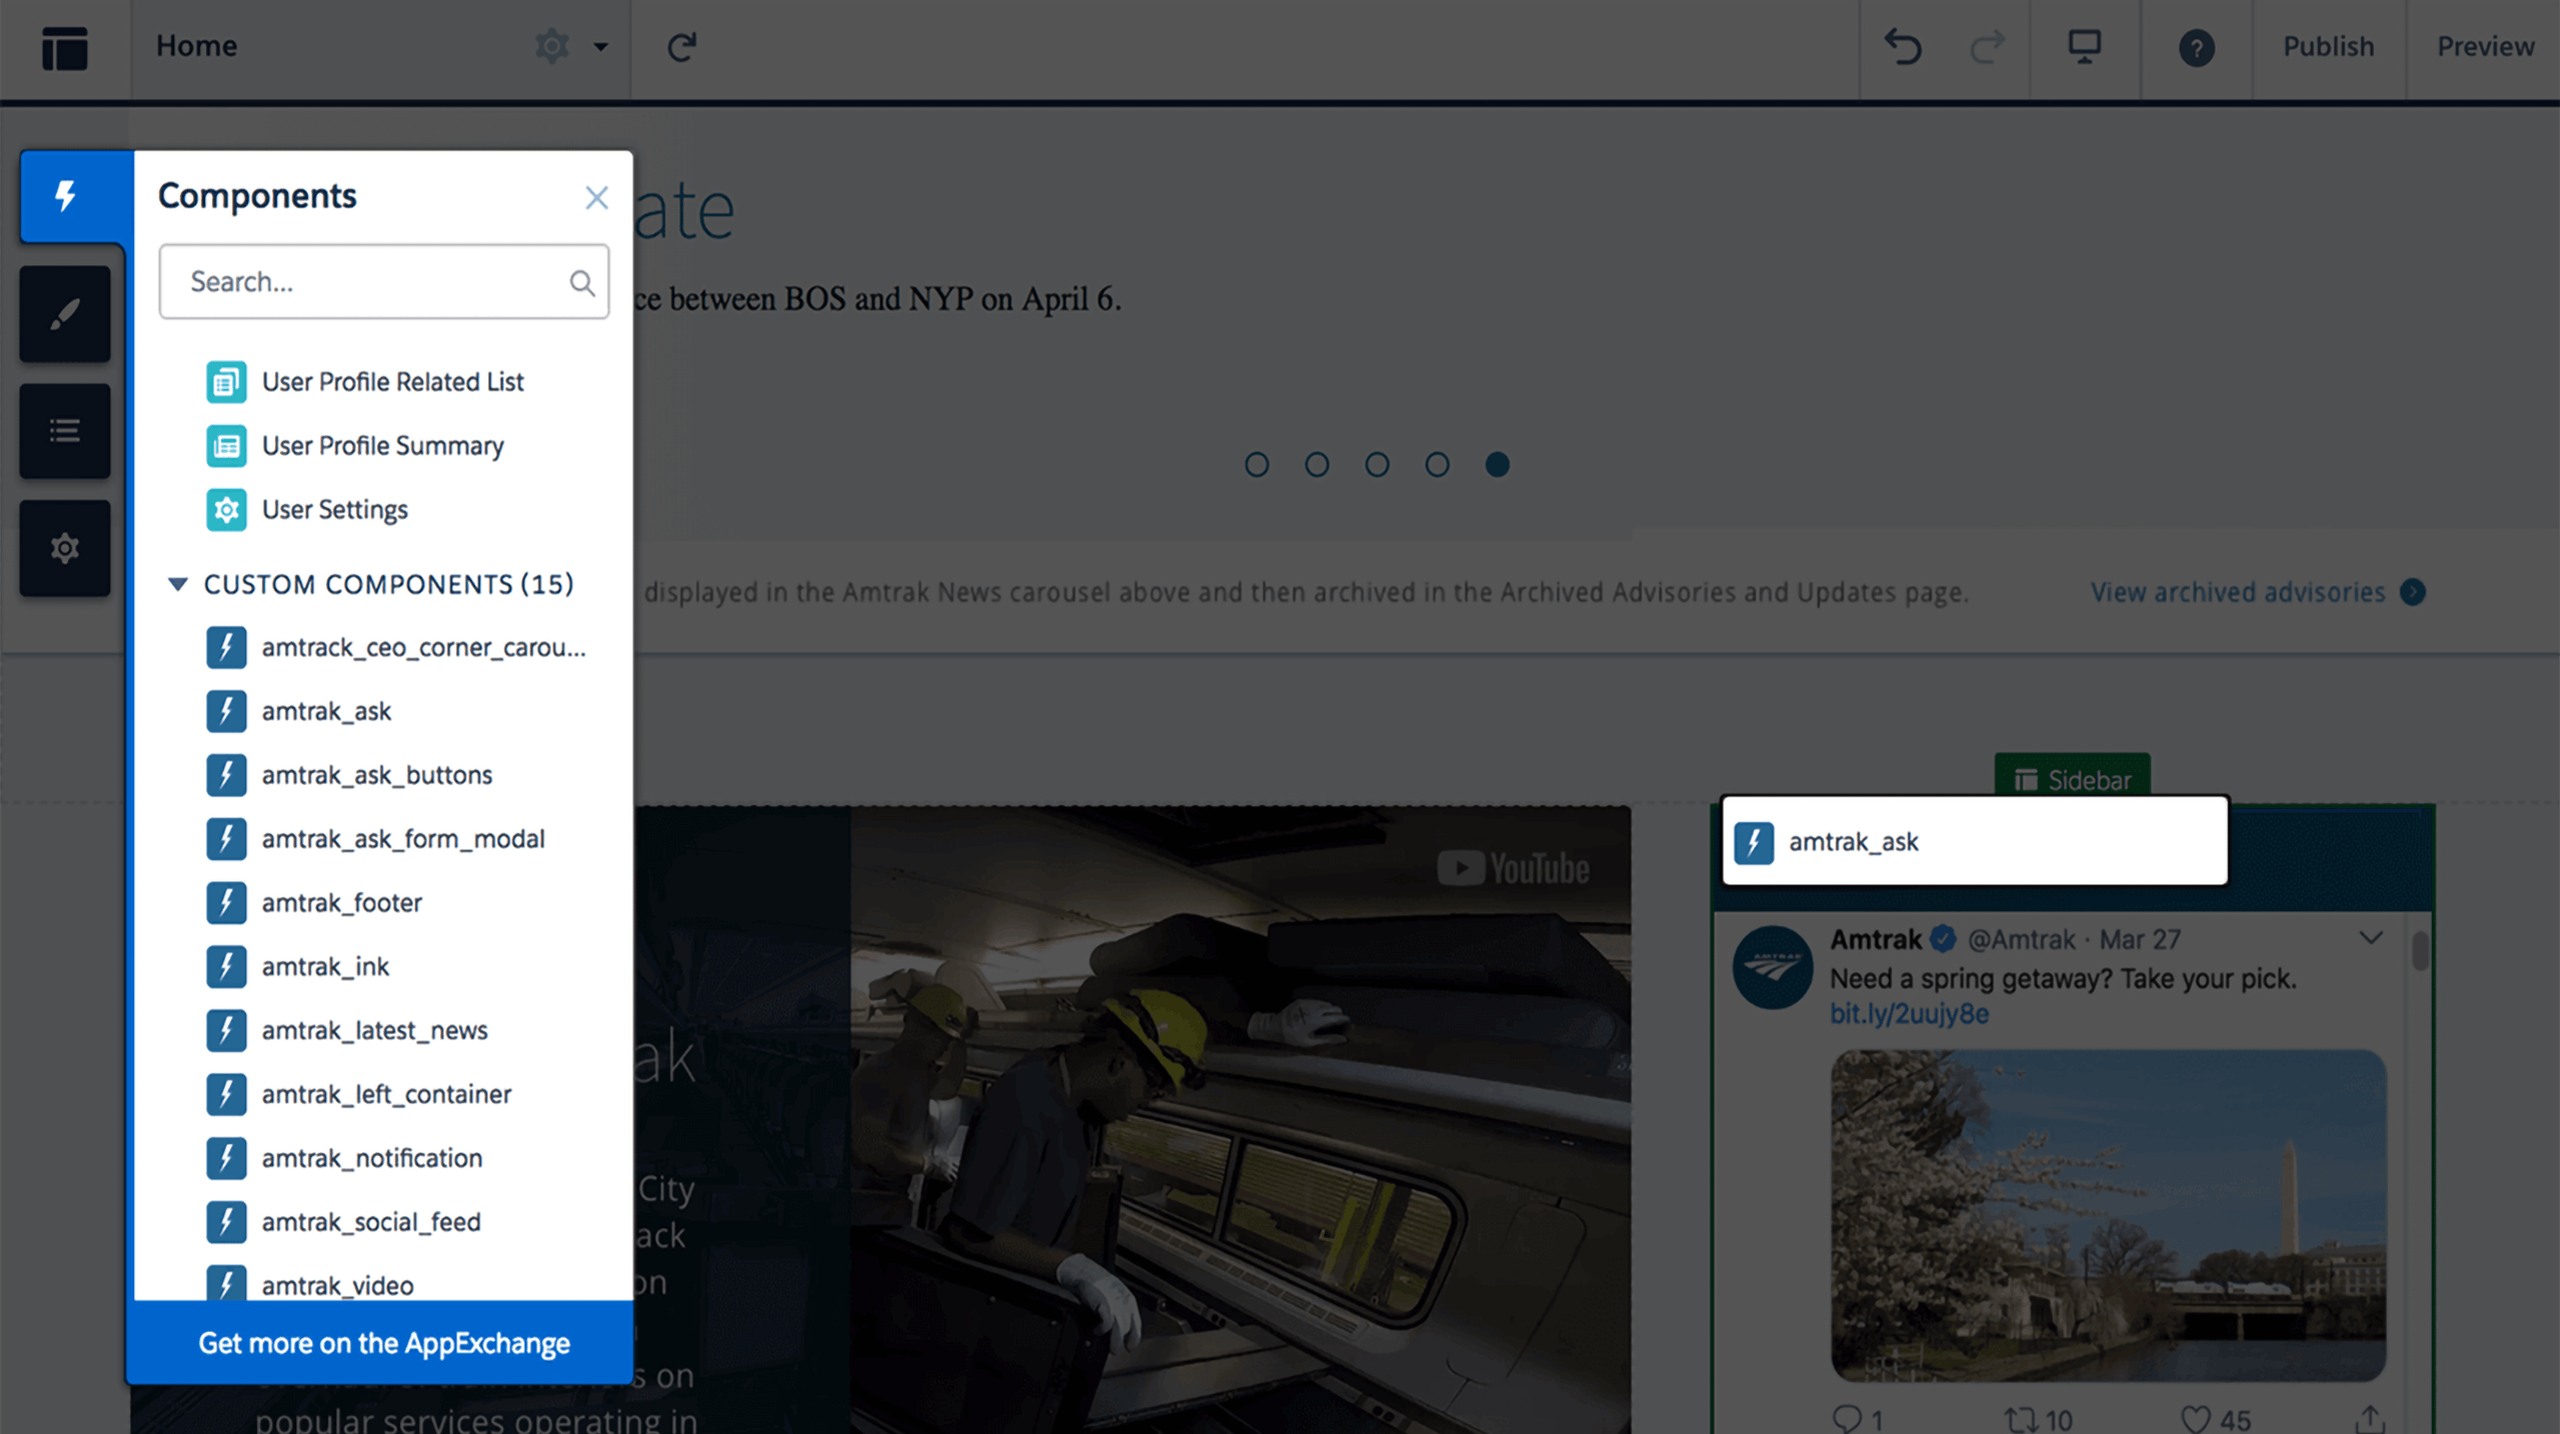2560x1434 pixels.
Task: Undo the last change
Action: click(1903, 47)
